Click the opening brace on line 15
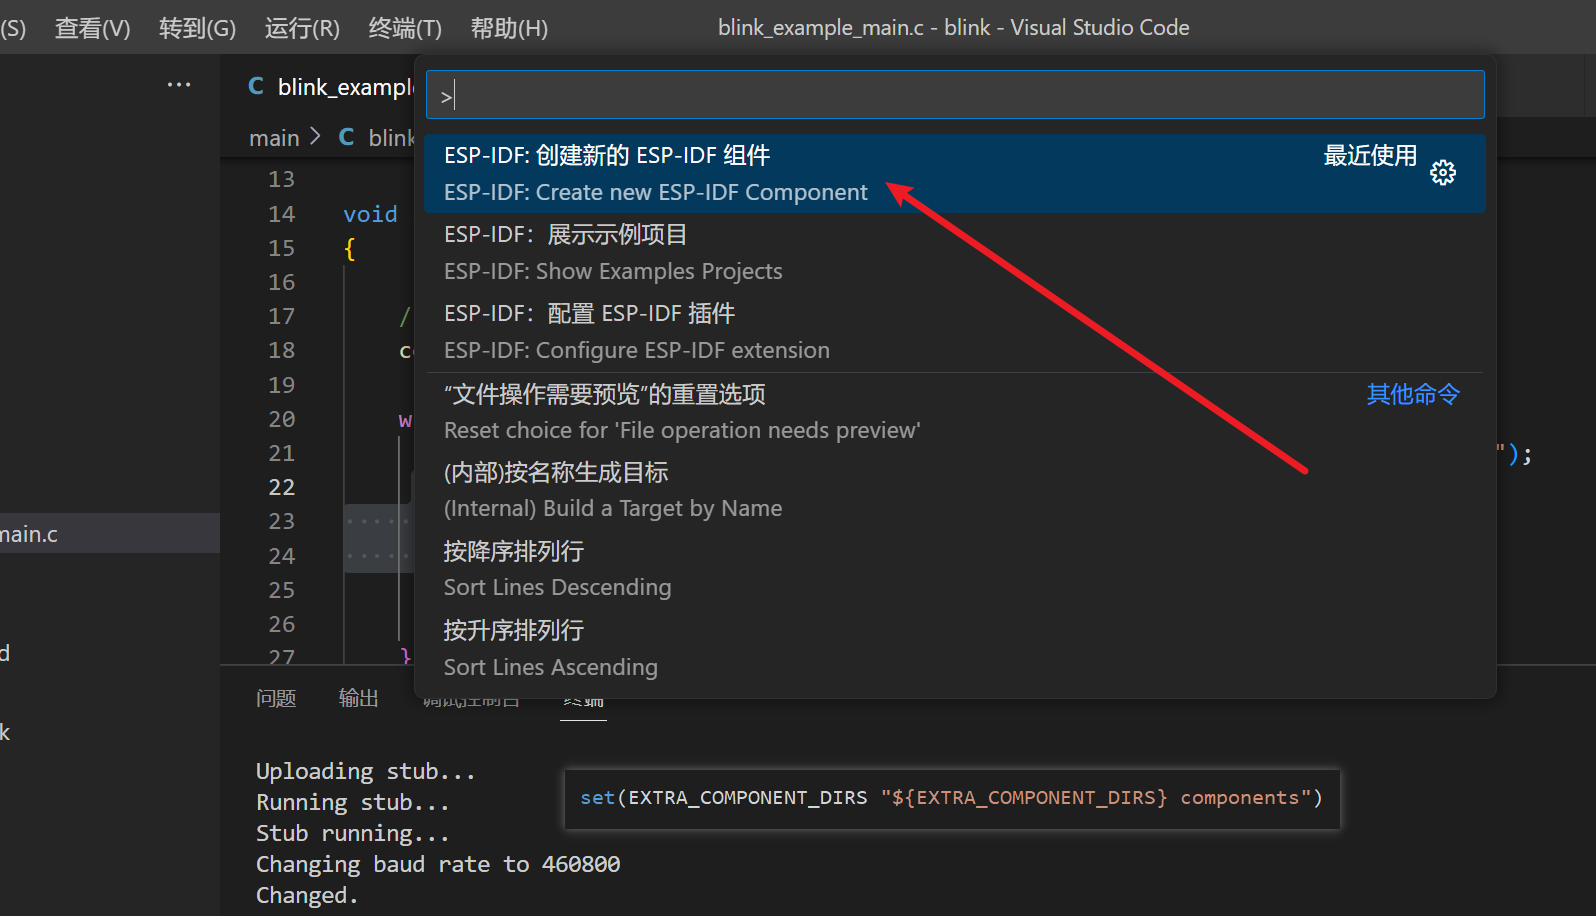The image size is (1596, 916). pyautogui.click(x=349, y=248)
